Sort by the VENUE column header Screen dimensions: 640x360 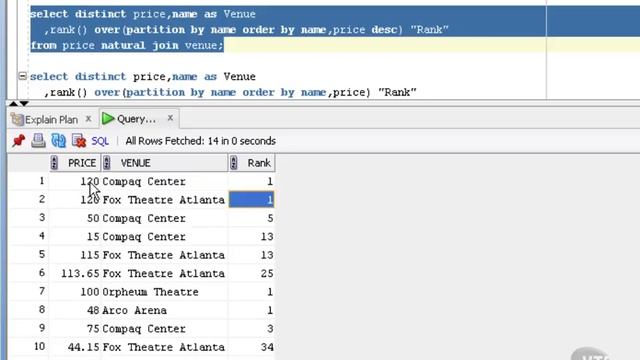tap(164, 163)
